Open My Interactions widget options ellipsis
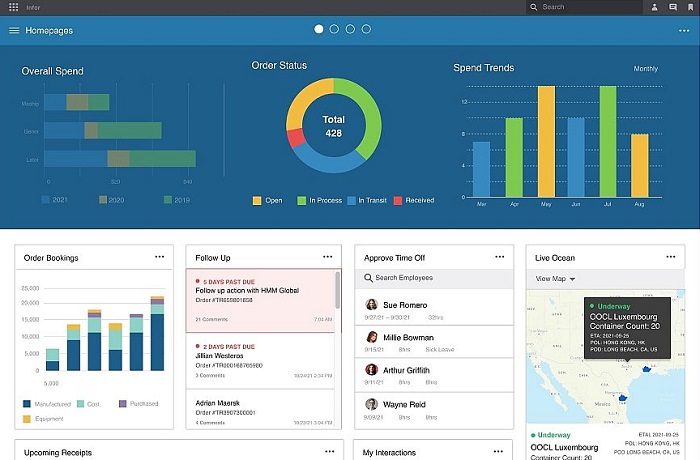The width and height of the screenshot is (700, 460). coord(498,452)
